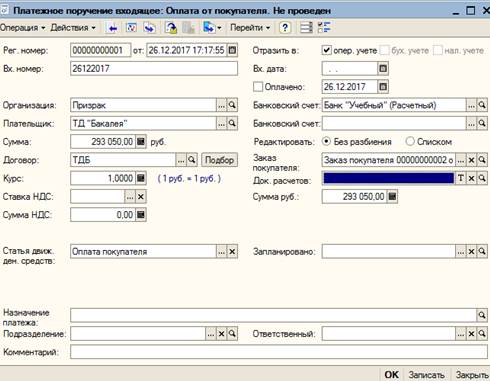
Task: Clear the Ответственный field
Action: (471, 334)
